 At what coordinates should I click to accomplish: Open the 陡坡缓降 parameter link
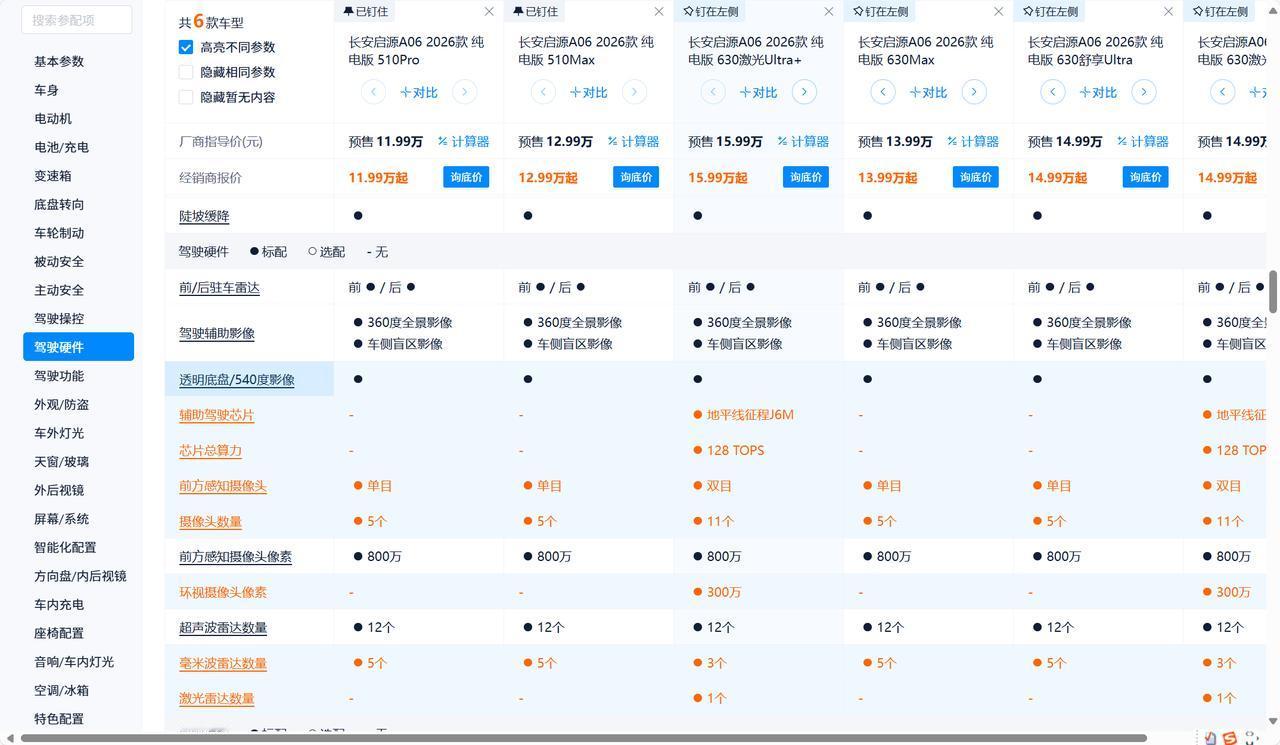click(x=204, y=216)
